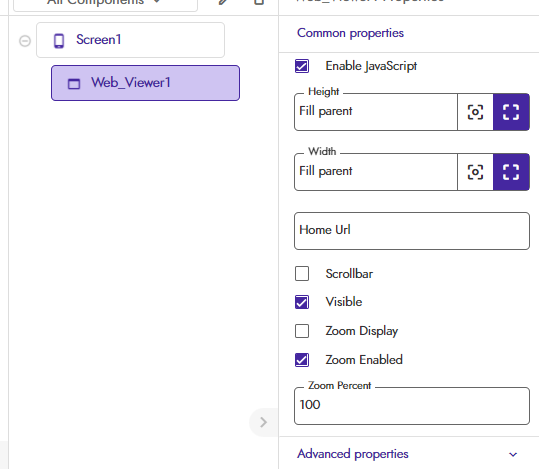Collapse the Screen1 tree node
The image size is (539, 469).
25,41
